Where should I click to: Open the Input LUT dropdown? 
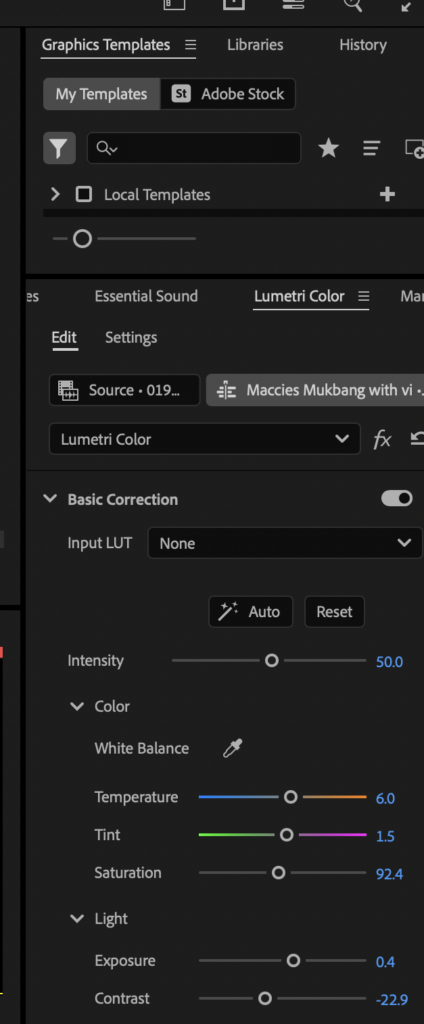(x=285, y=543)
